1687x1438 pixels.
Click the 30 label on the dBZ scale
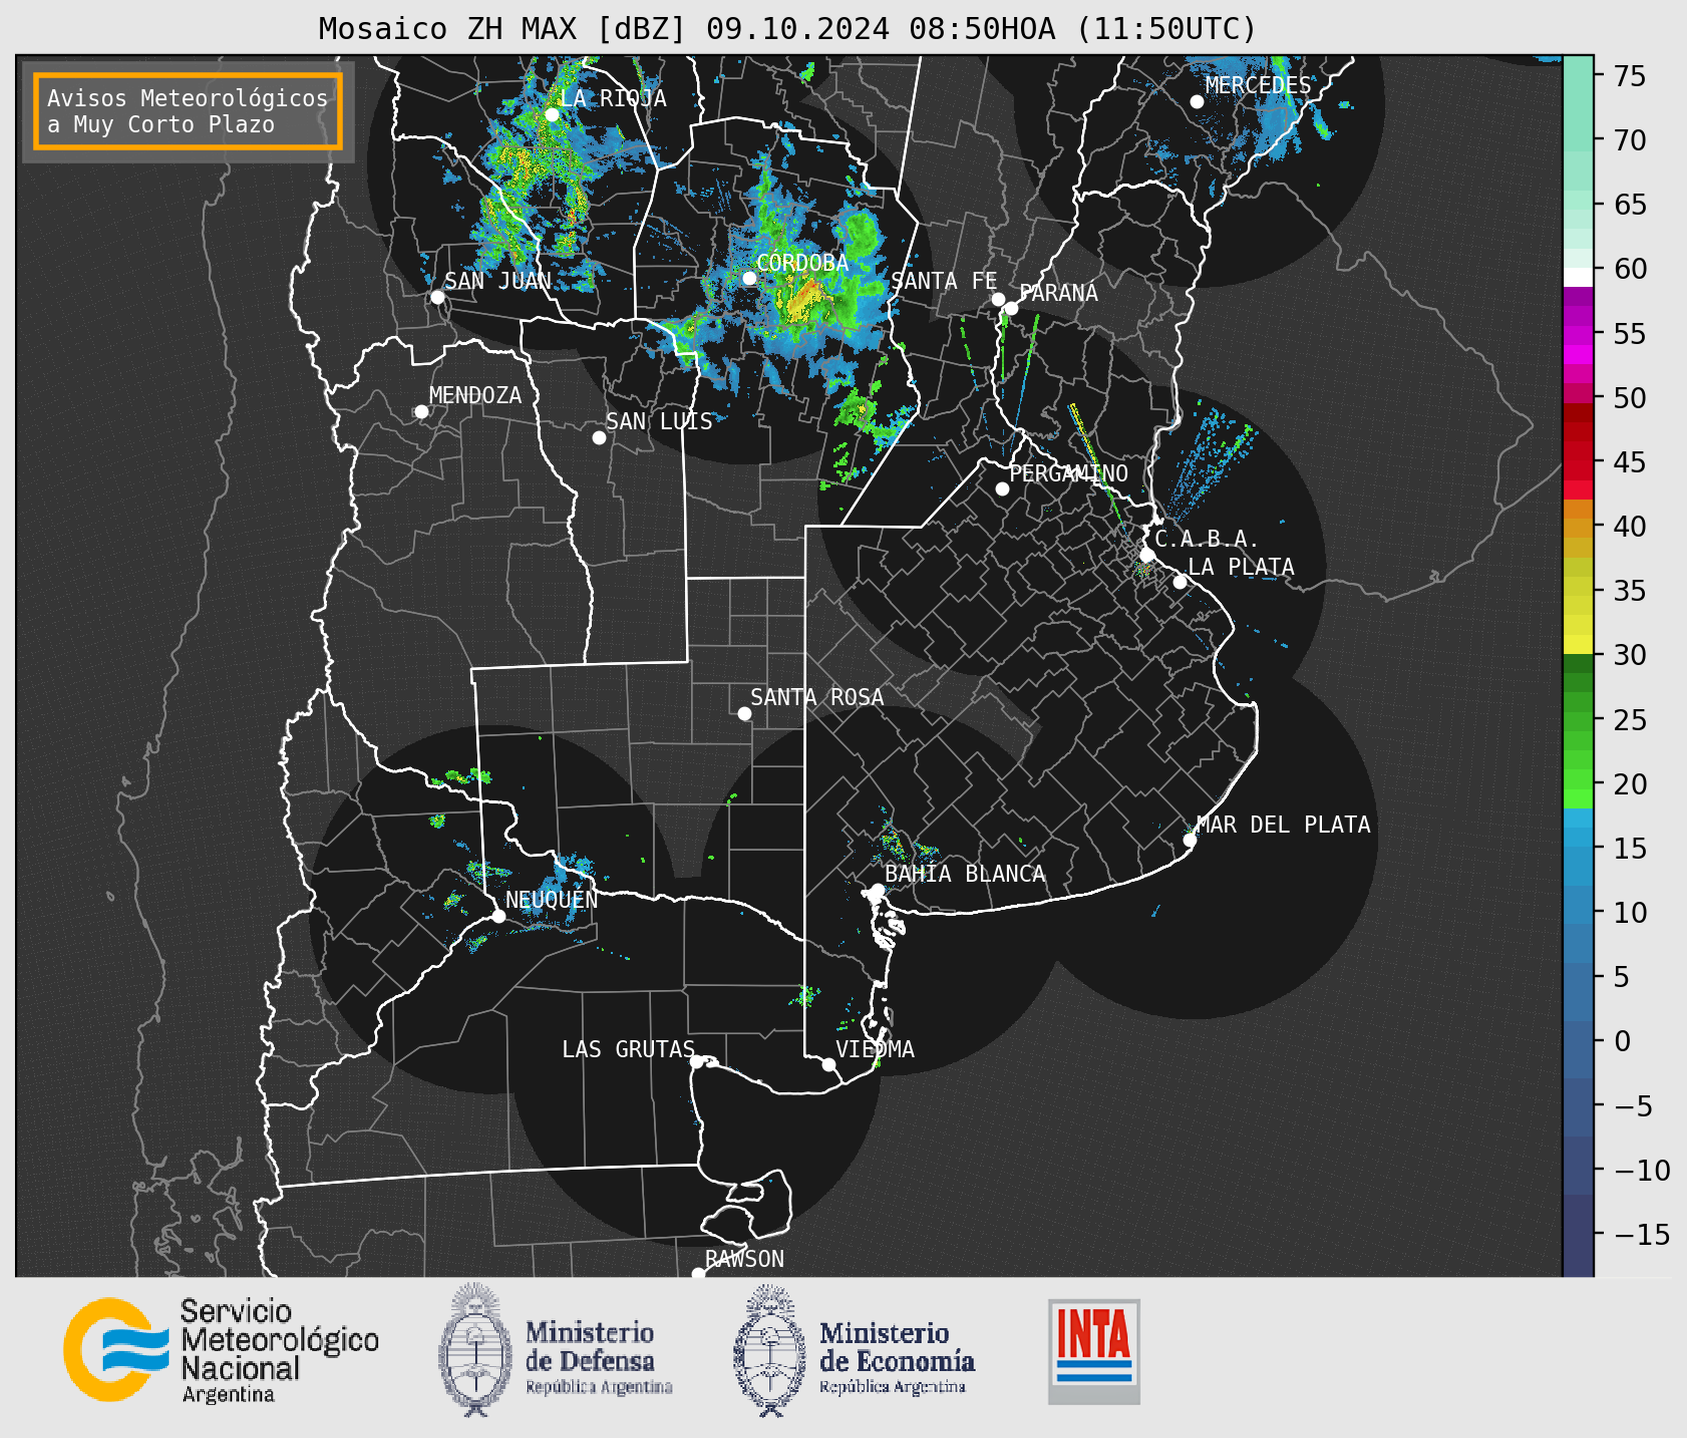click(1629, 655)
